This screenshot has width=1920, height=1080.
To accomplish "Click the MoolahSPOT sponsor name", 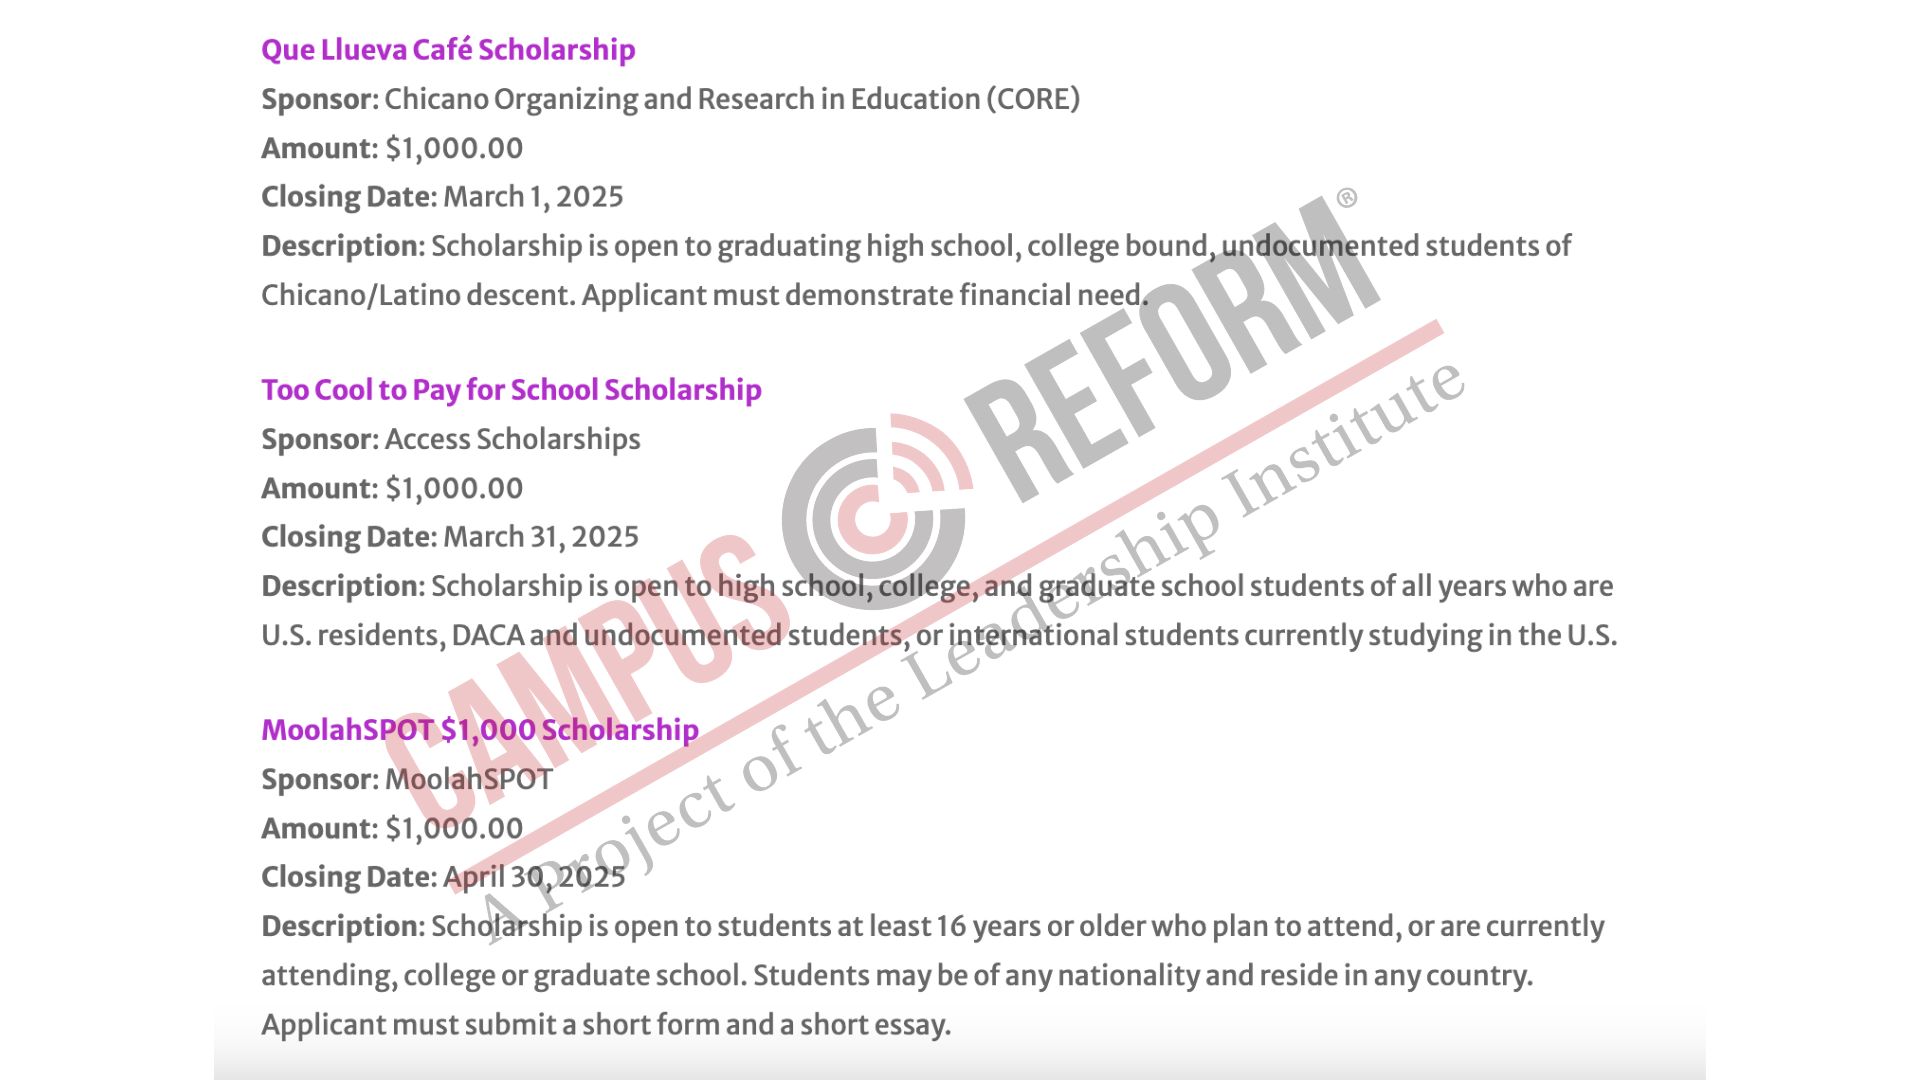I will (x=468, y=780).
